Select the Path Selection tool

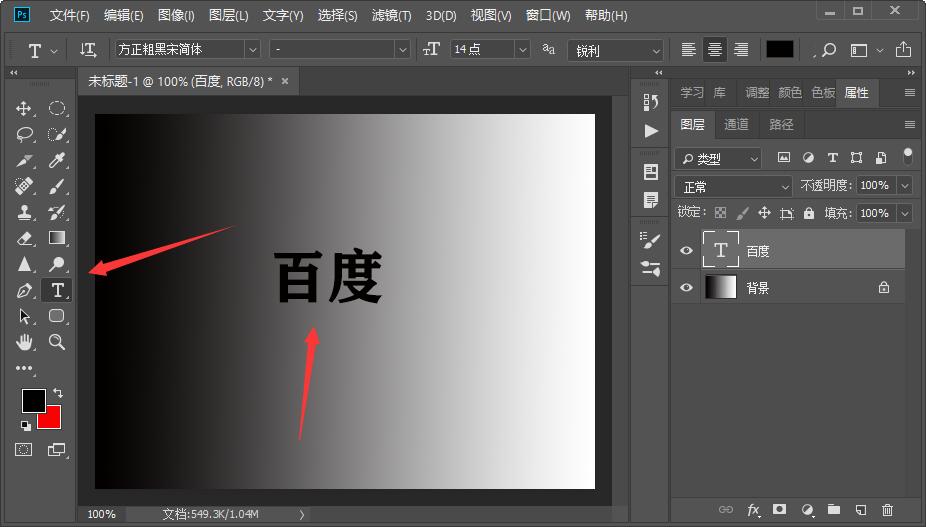(24, 316)
